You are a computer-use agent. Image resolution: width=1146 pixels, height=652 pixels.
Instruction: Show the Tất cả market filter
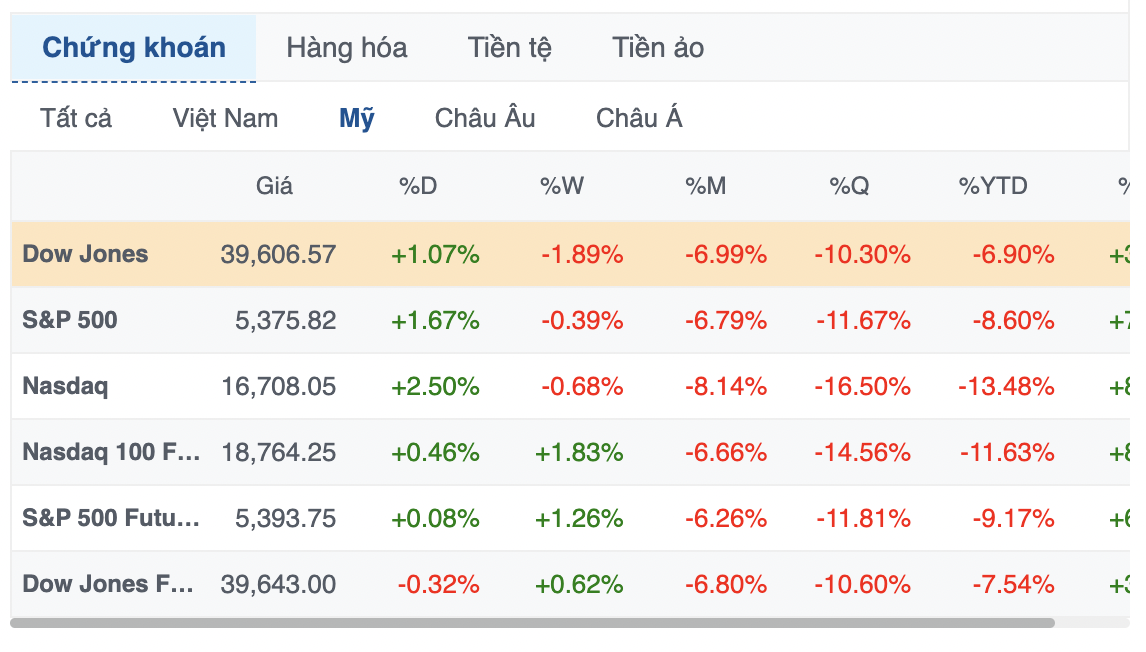[x=76, y=118]
